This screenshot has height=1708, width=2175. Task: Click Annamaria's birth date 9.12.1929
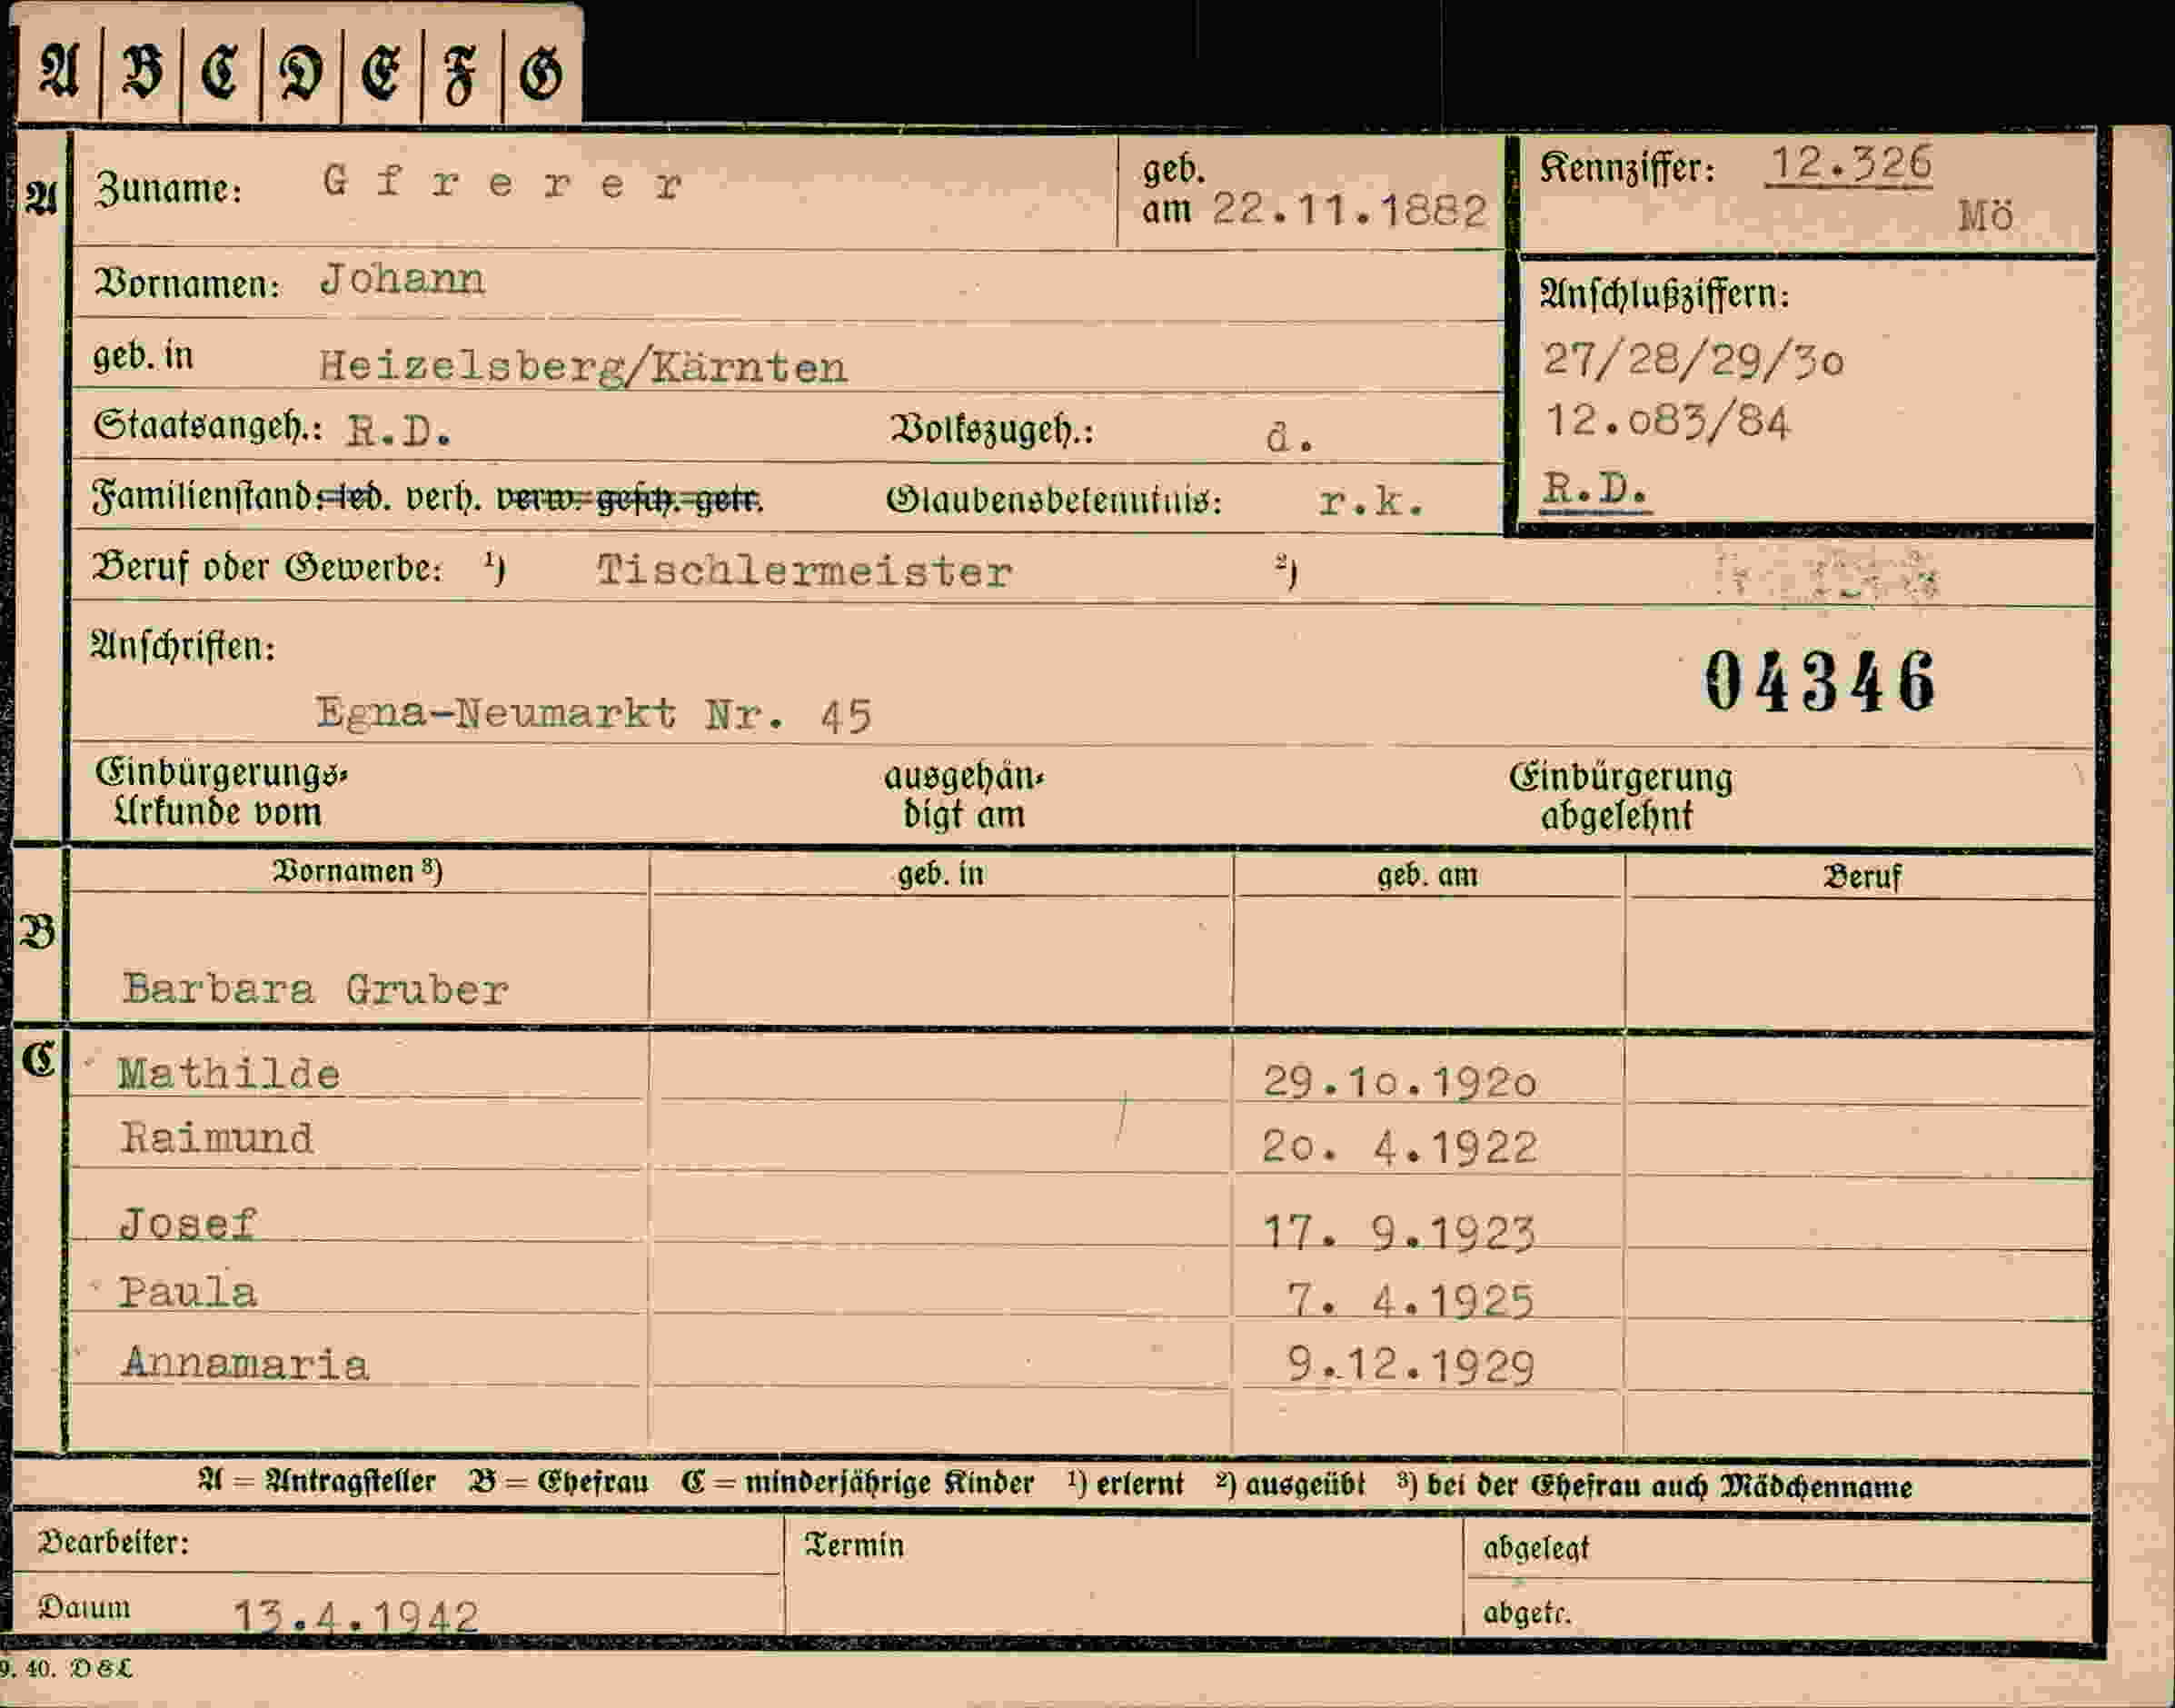pos(1410,1365)
